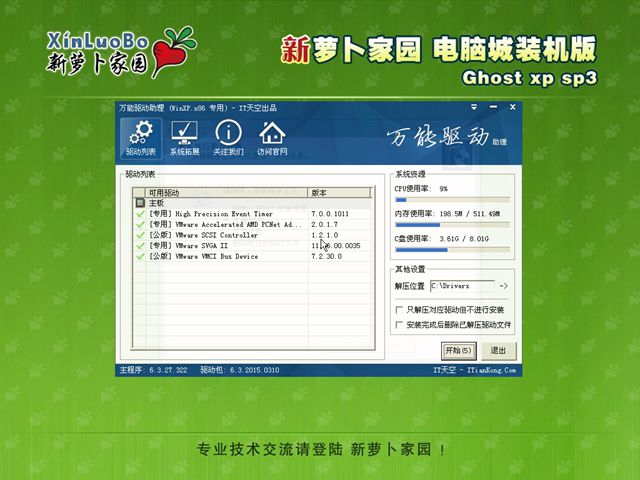Viewport: 640px width, 480px height.
Task: Click the 主板 category row label
Action: click(x=156, y=203)
